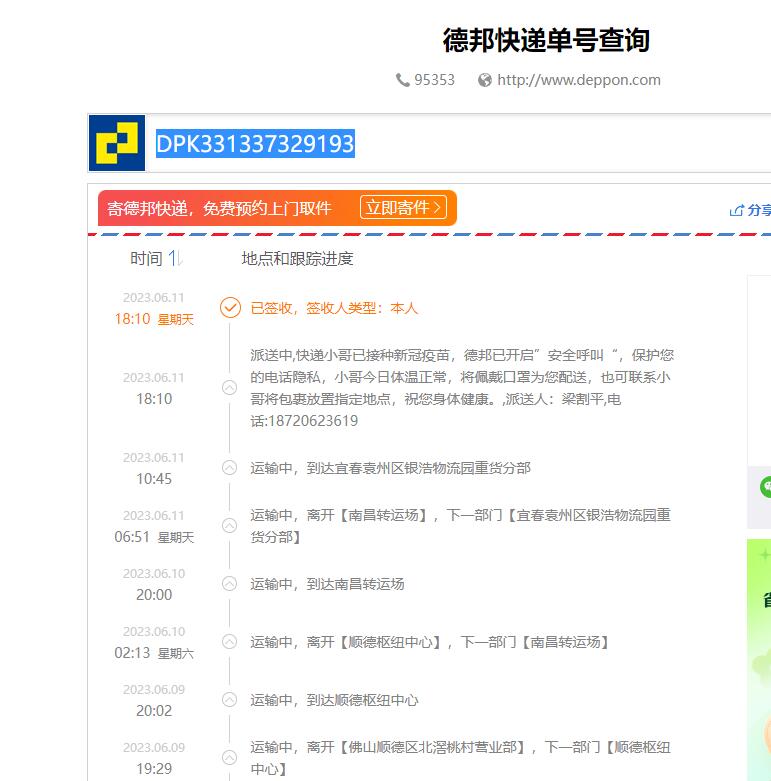Click the circle icon for 19:29 entry
This screenshot has height=781, width=771.
click(229, 758)
